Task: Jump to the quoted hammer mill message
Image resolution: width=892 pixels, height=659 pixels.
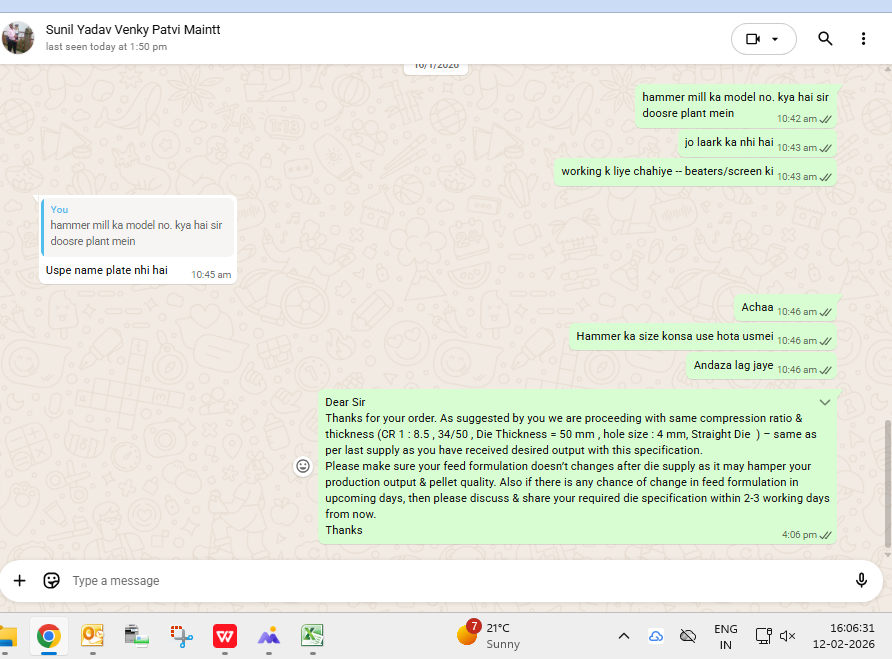Action: (x=139, y=226)
